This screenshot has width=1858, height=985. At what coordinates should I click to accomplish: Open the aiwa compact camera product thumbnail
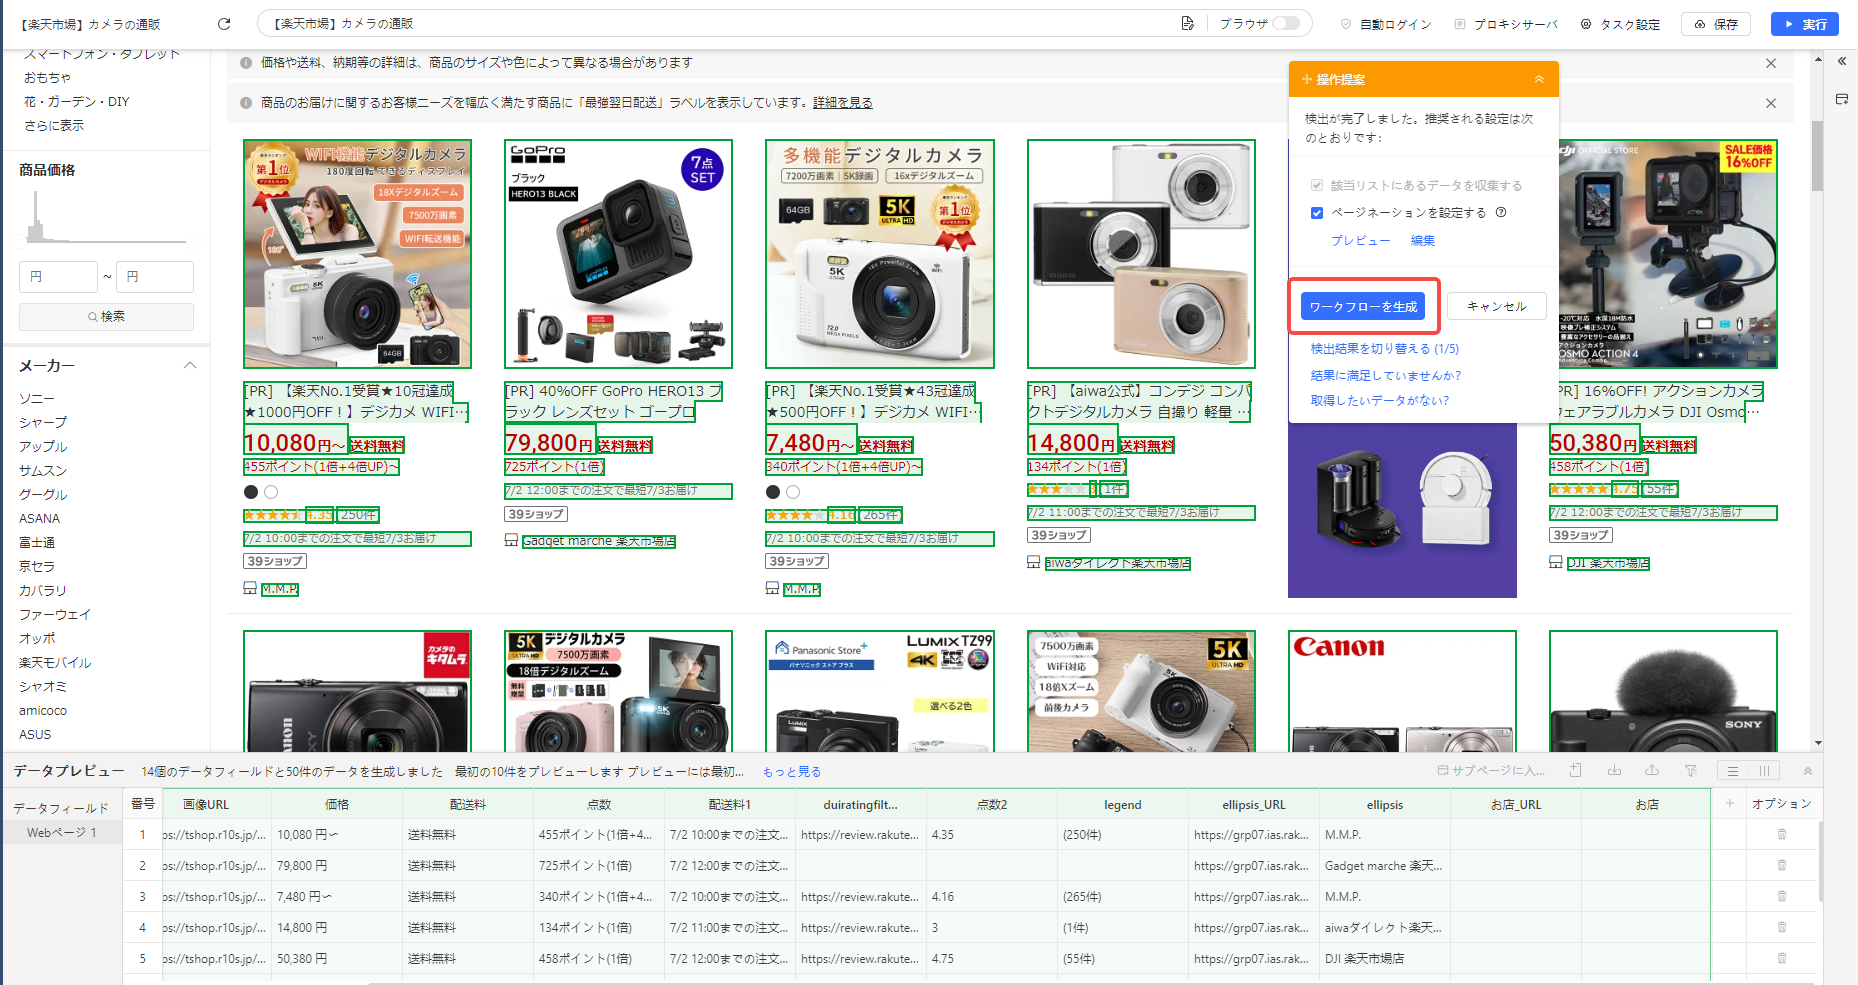click(x=1141, y=254)
